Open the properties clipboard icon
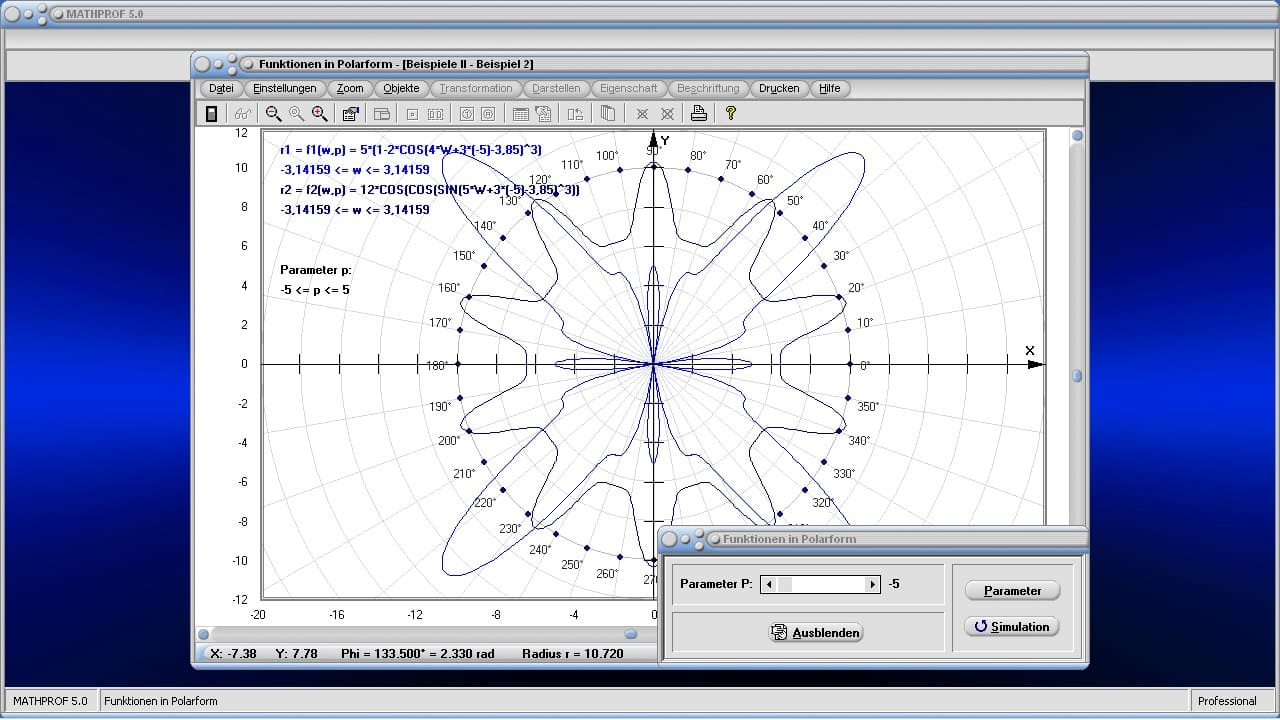Image resolution: width=1280 pixels, height=720 pixels. click(x=350, y=114)
